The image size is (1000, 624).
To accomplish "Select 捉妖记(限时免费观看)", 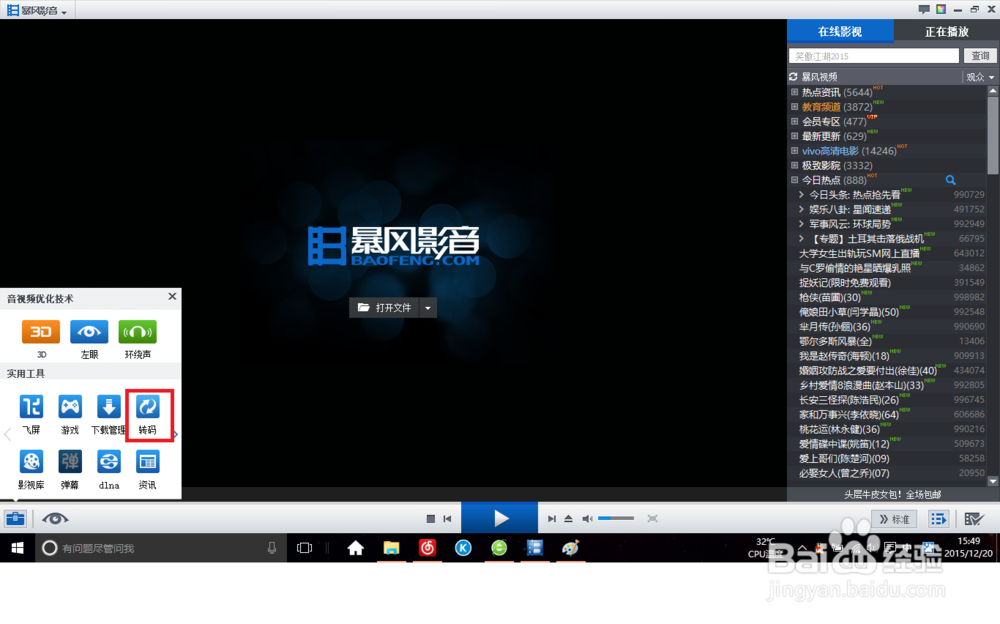I will 845,283.
